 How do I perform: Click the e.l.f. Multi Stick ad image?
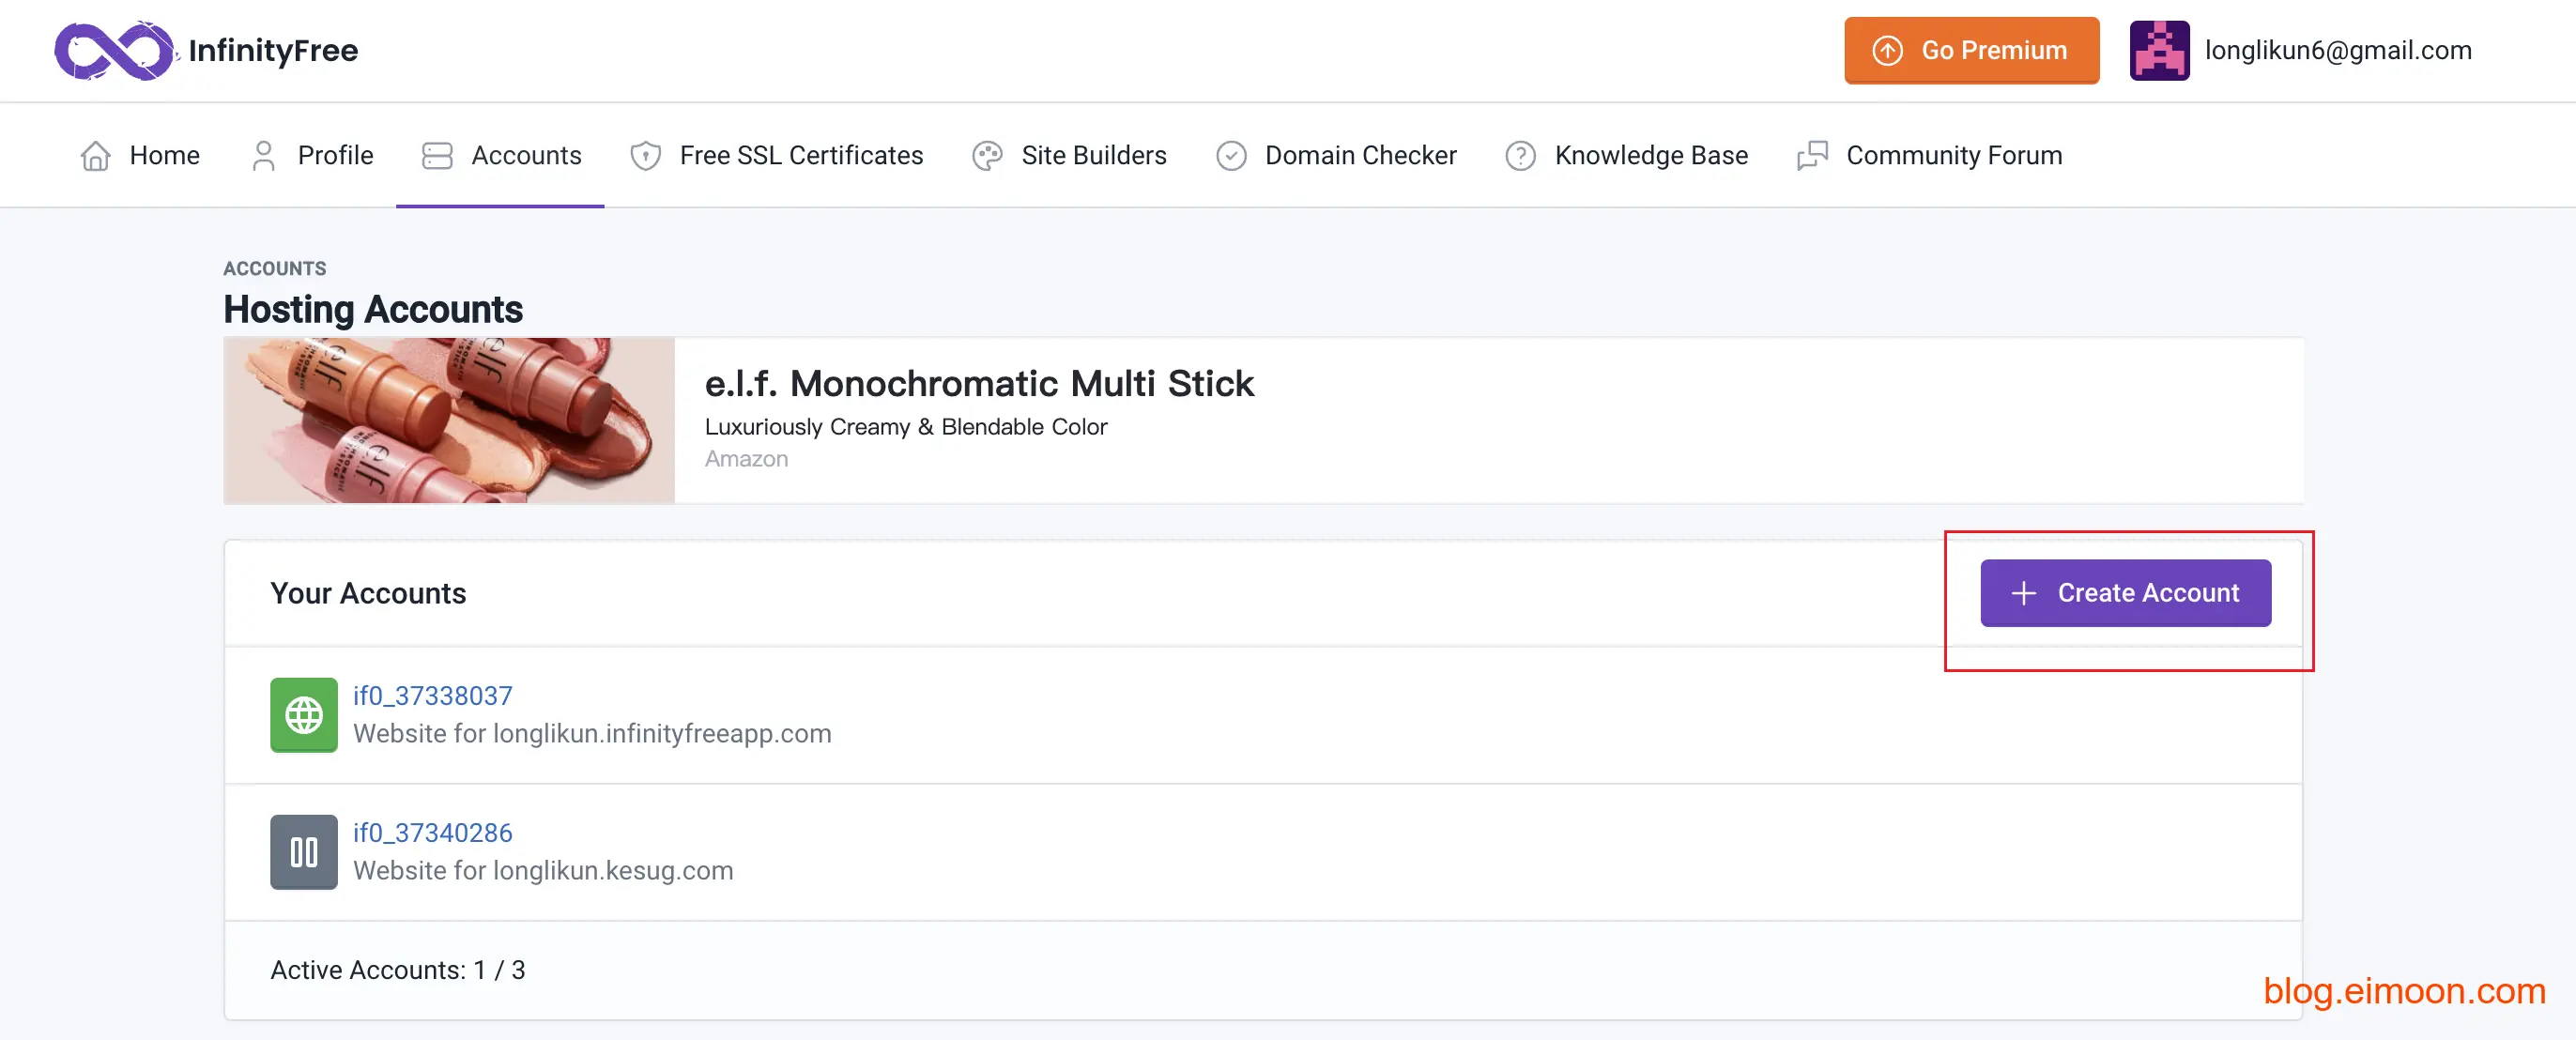coord(449,420)
